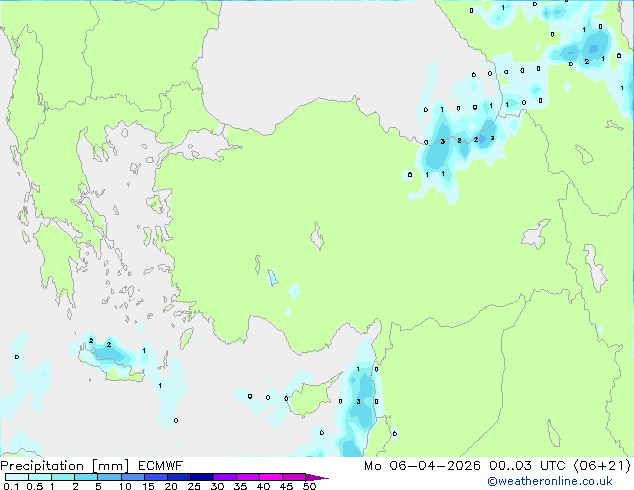Pick the legend swatch between 5 and 10

point(109,477)
